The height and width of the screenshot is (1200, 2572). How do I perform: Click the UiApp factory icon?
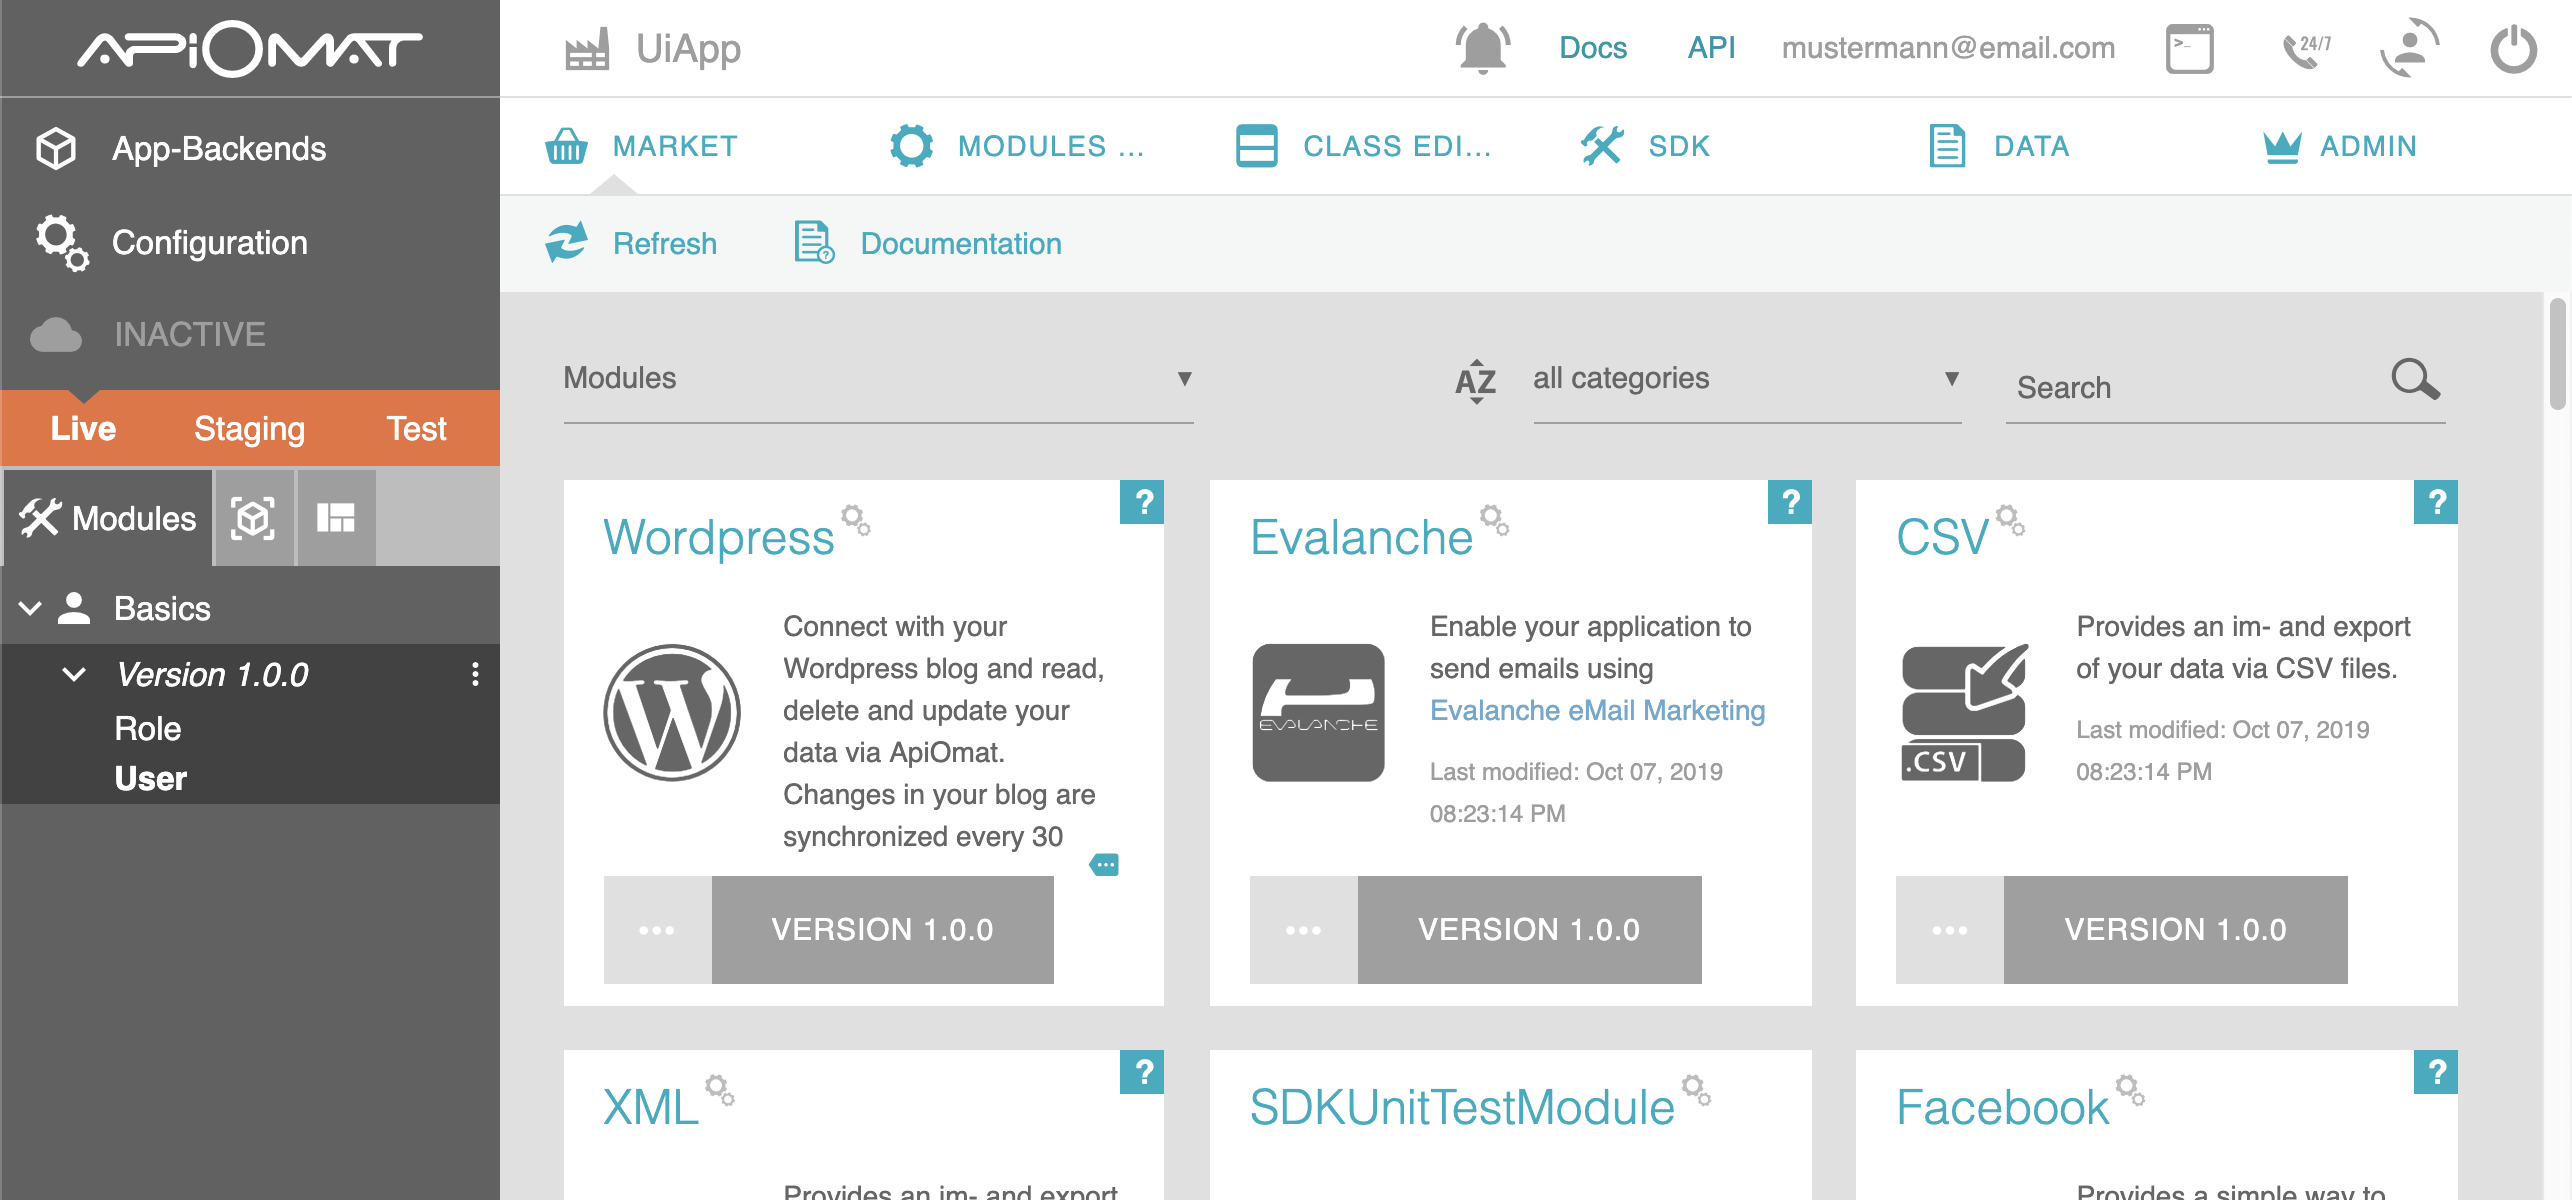(587, 49)
